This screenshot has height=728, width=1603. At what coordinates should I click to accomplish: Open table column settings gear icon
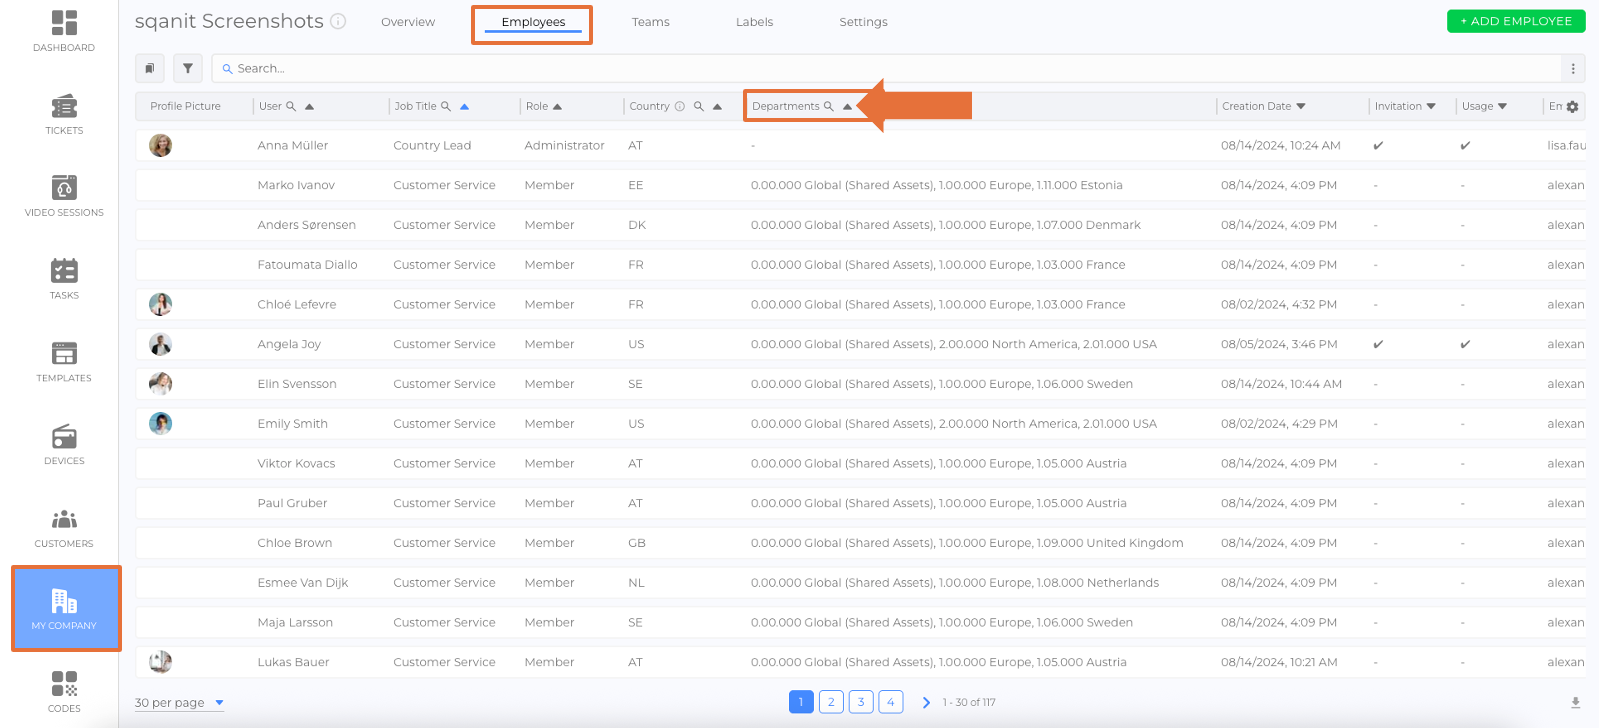click(x=1572, y=106)
